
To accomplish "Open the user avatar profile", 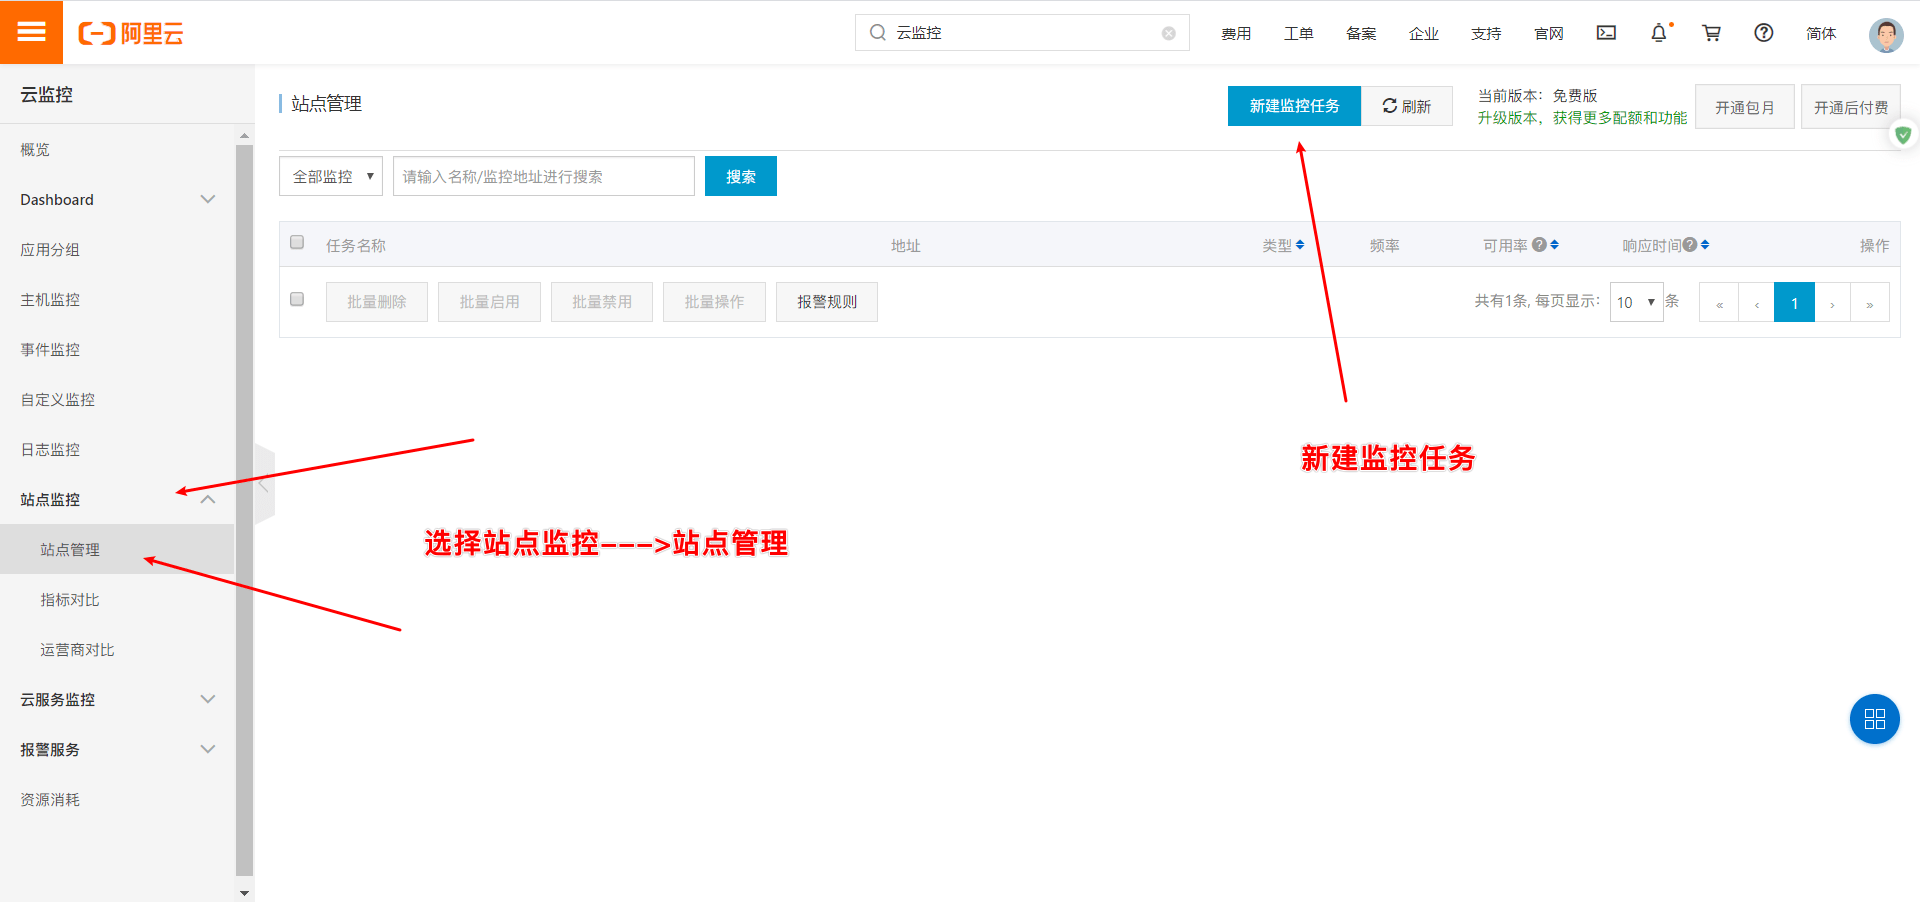I will (1885, 35).
